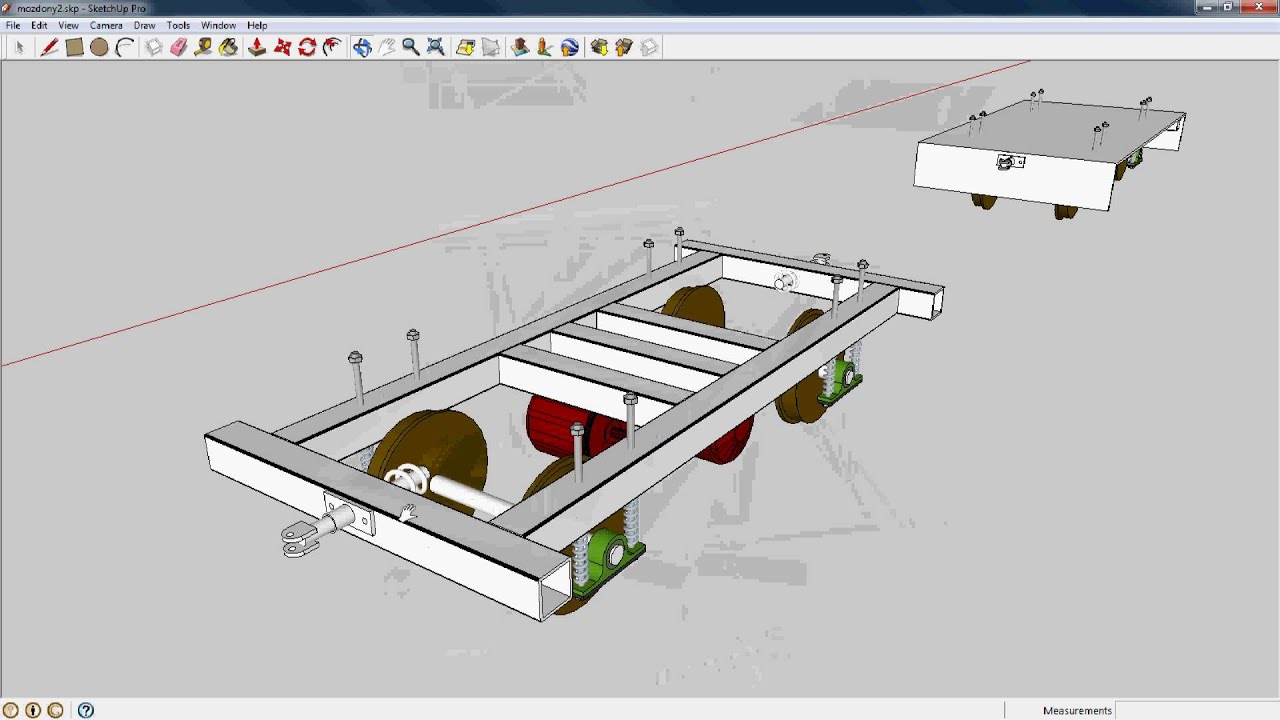This screenshot has width=1280, height=720.
Task: Click the Preview in Google Earth icon
Action: 570,47
